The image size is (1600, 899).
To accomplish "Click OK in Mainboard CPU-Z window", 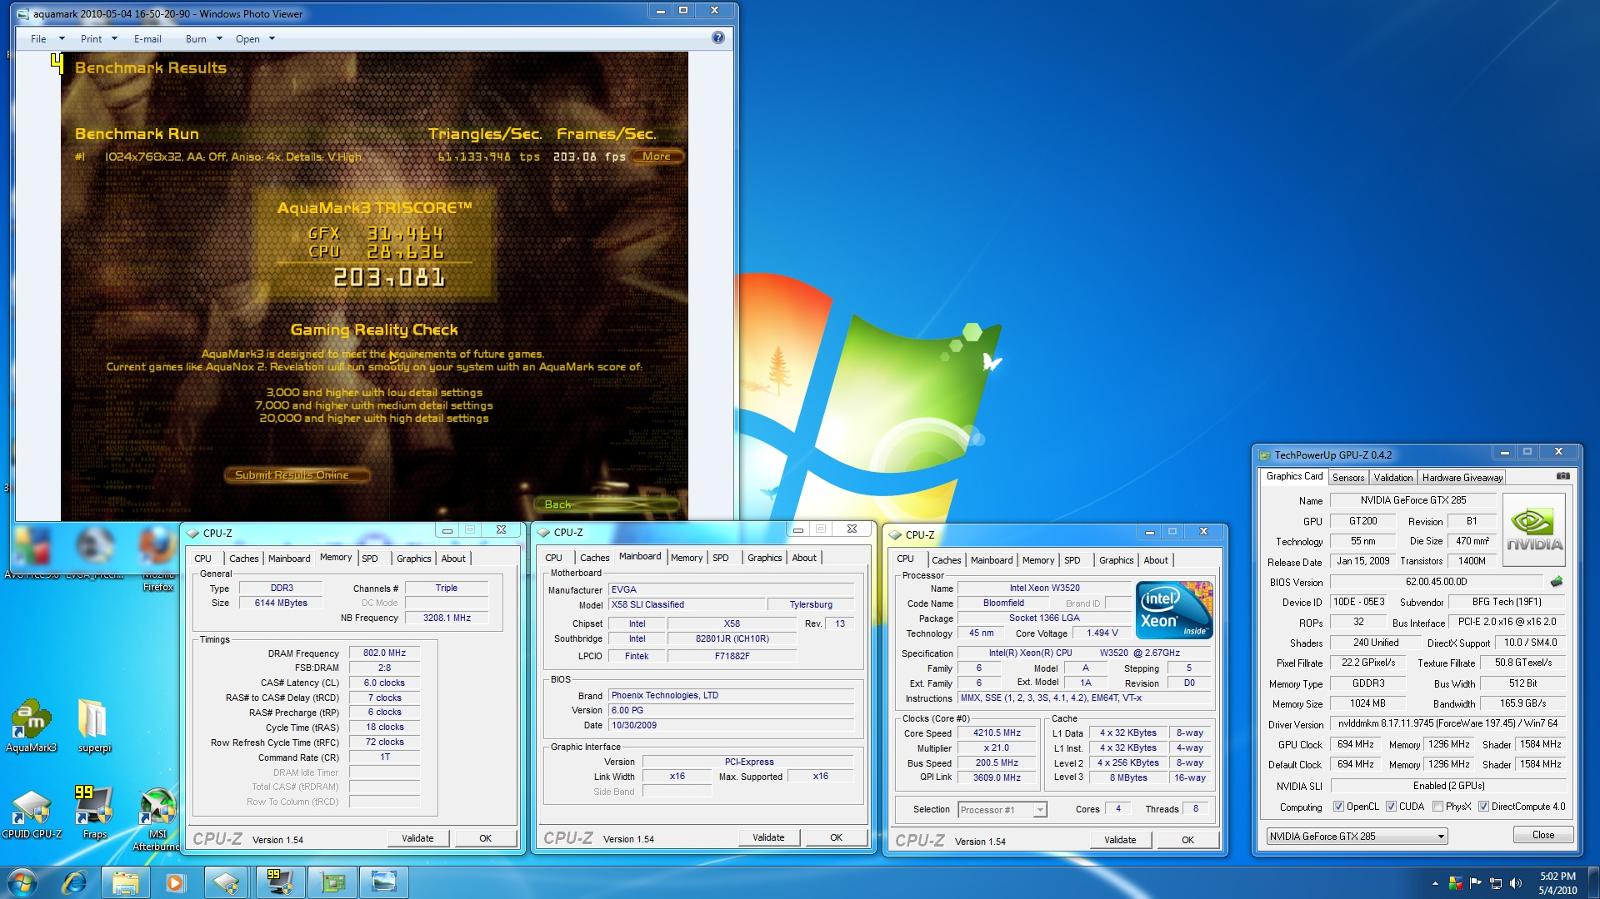I will click(x=836, y=837).
